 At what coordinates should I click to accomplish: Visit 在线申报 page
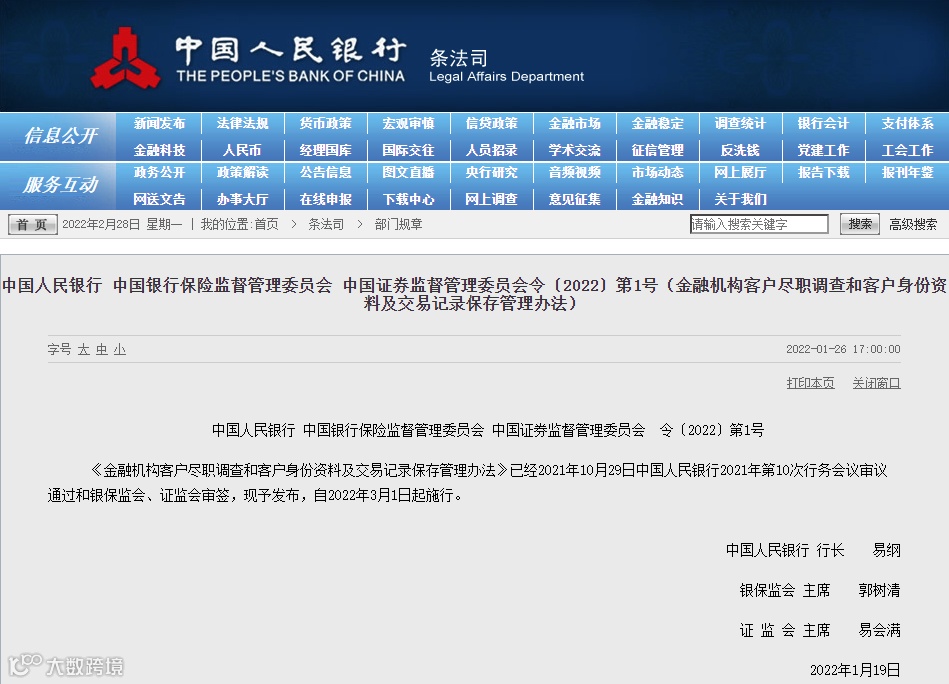(x=326, y=199)
